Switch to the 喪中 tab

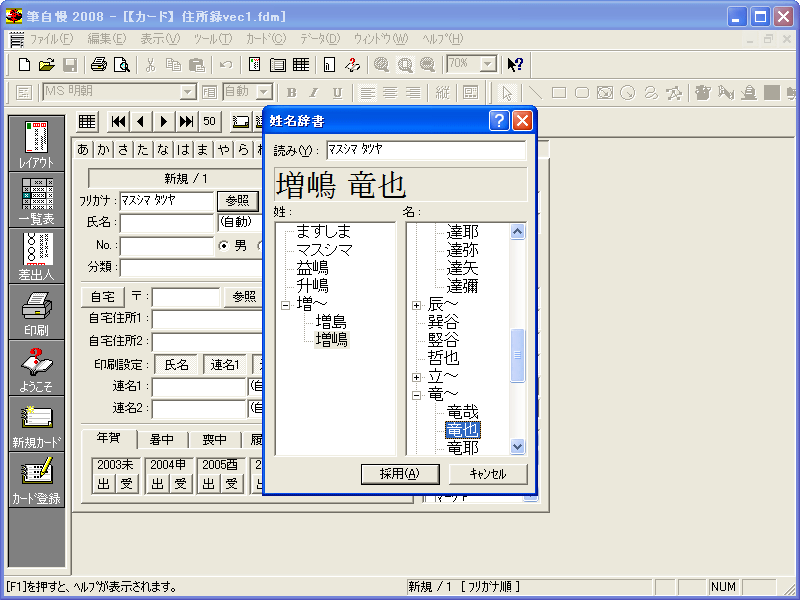click(214, 439)
